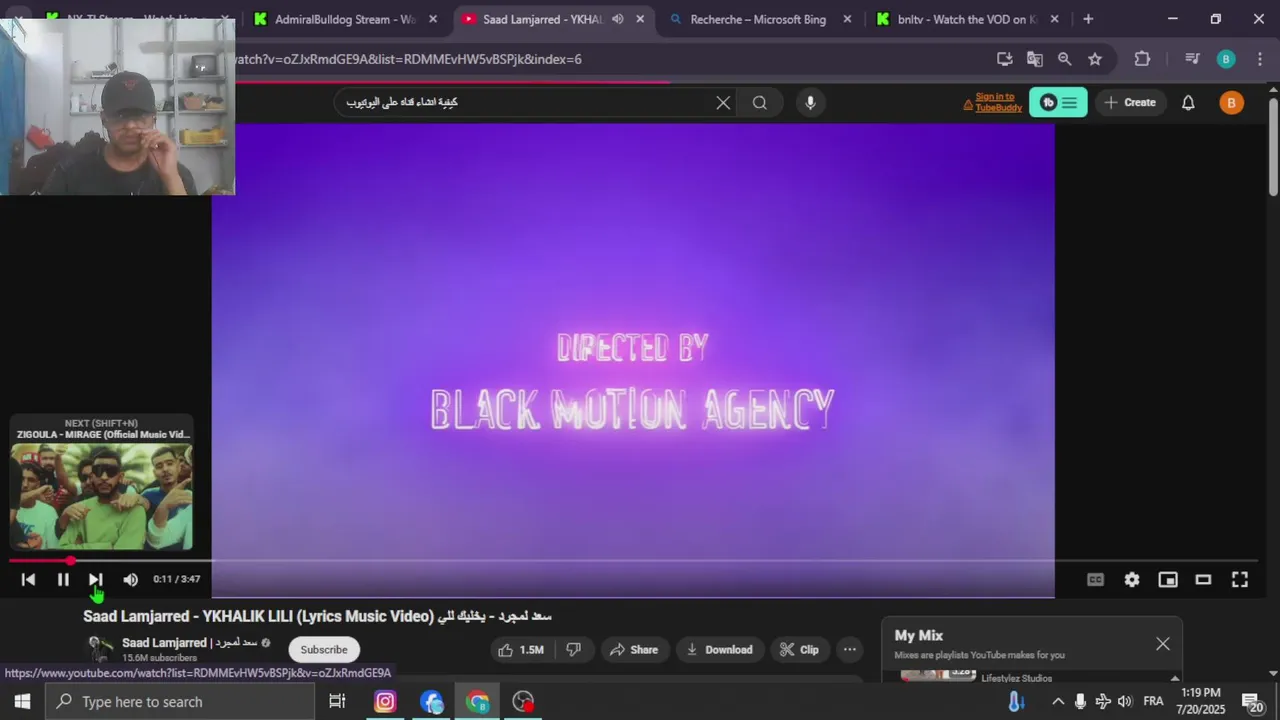
Task: Share the video
Action: 634,649
